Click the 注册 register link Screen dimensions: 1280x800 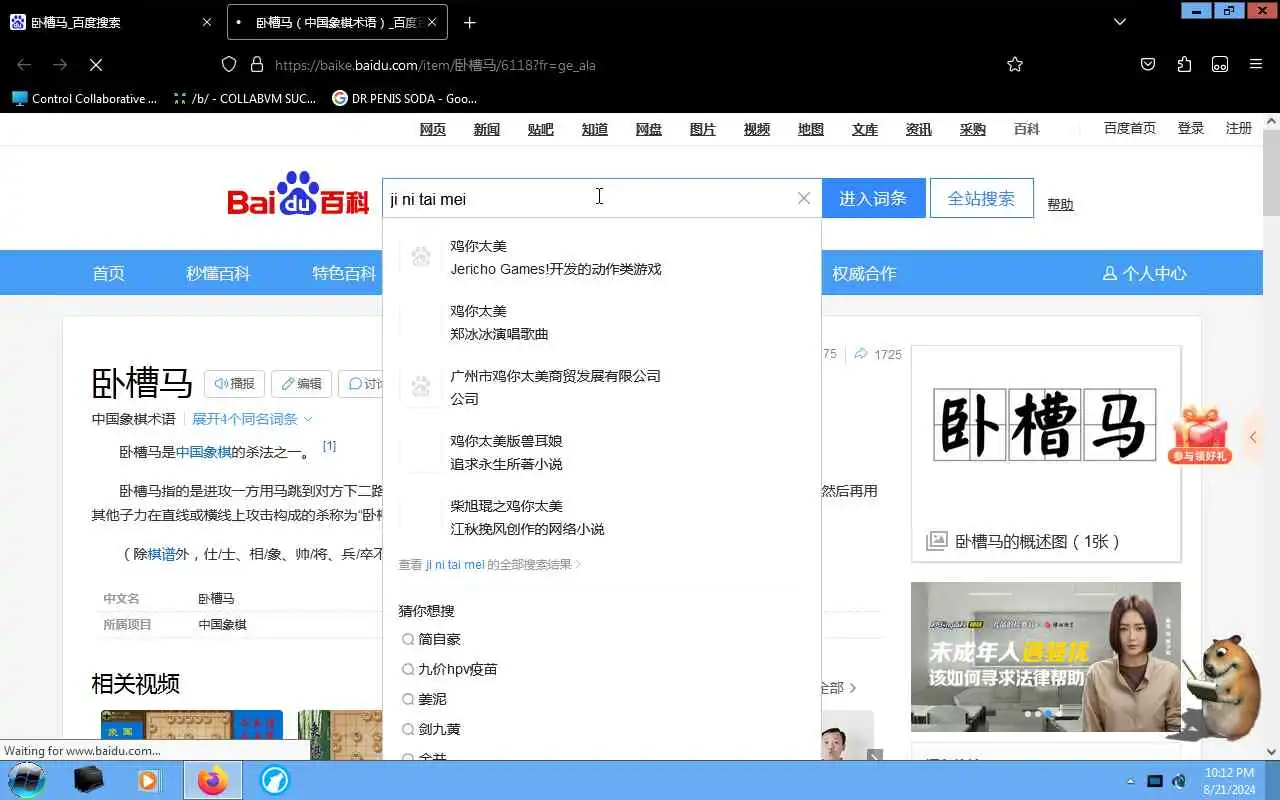coord(1239,128)
